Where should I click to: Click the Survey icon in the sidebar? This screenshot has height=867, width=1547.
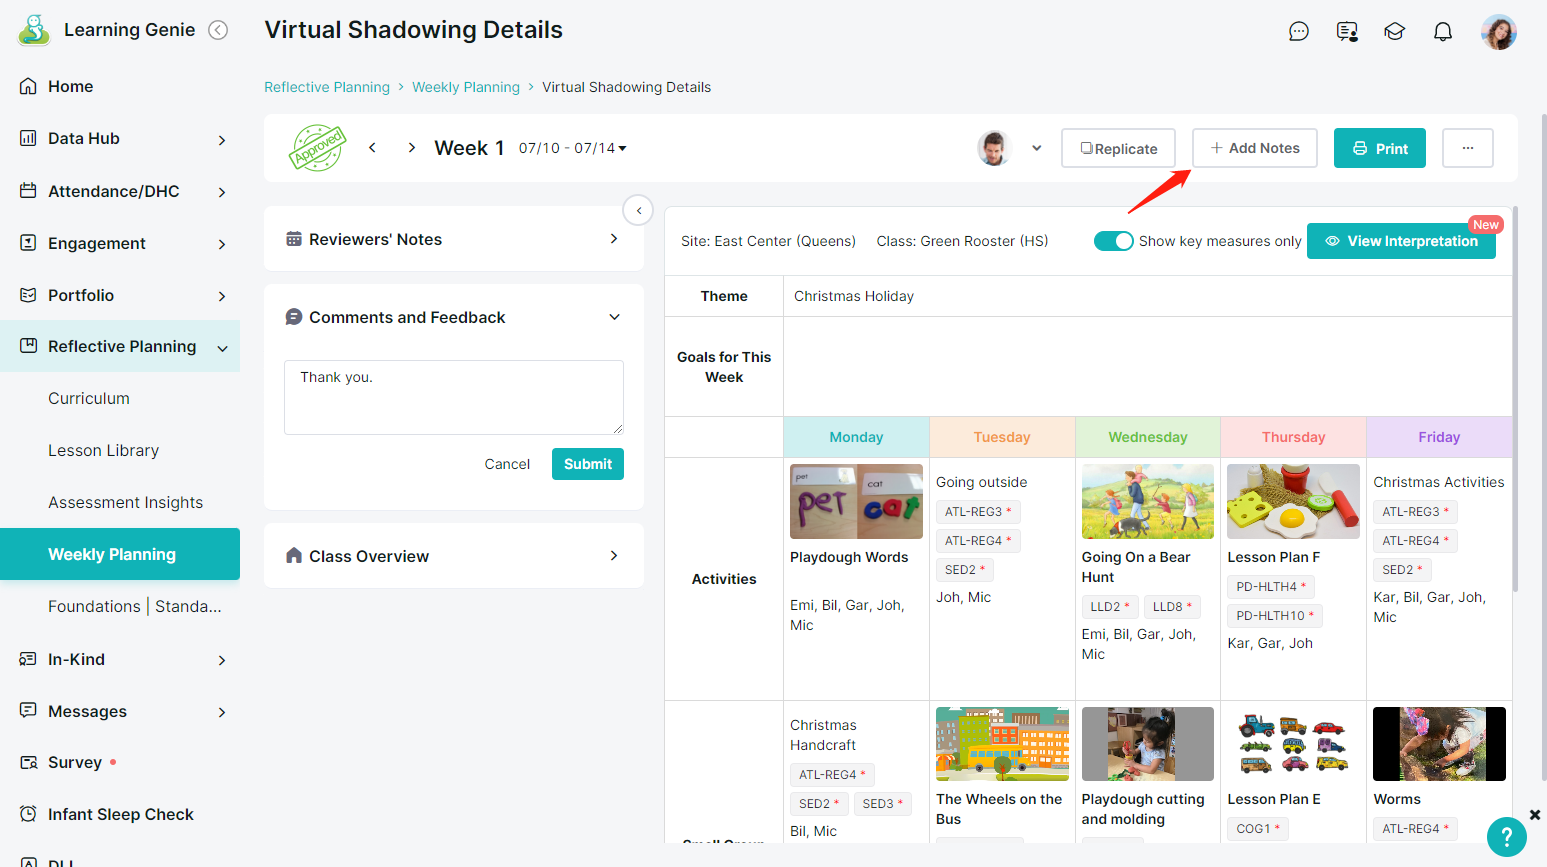(29, 762)
